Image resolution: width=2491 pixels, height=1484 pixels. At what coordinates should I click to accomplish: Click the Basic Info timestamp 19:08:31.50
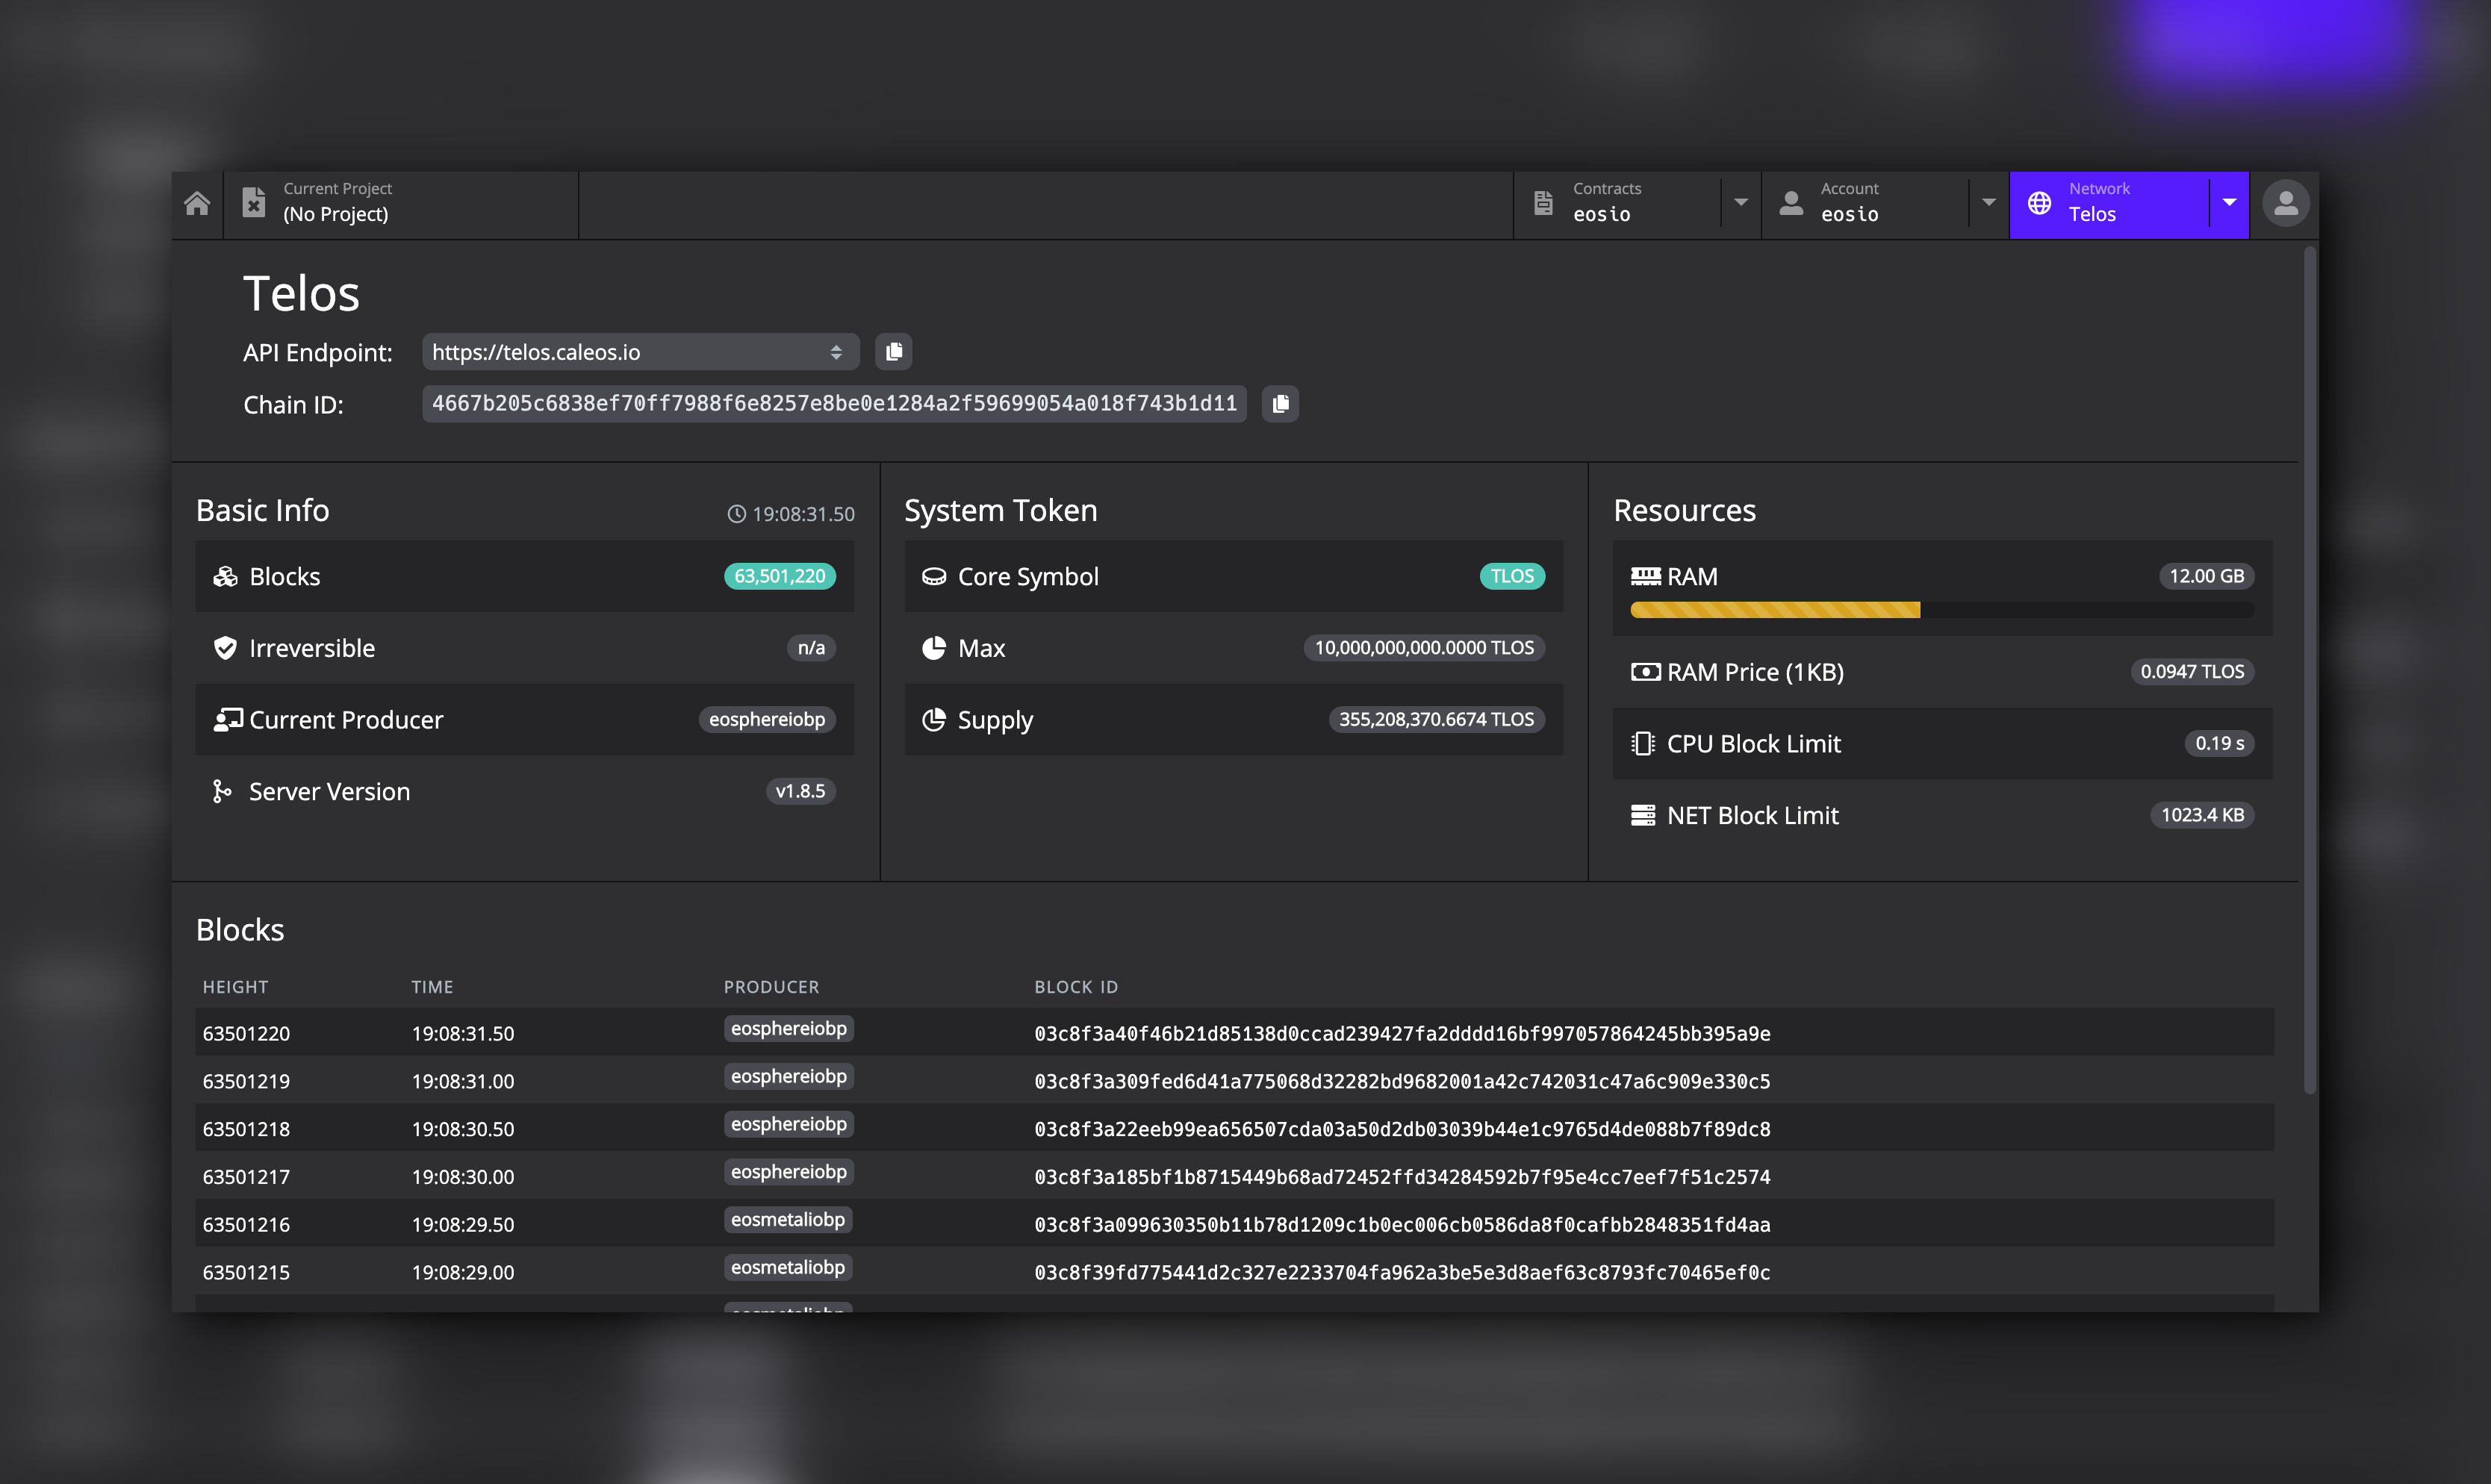pyautogui.click(x=803, y=514)
